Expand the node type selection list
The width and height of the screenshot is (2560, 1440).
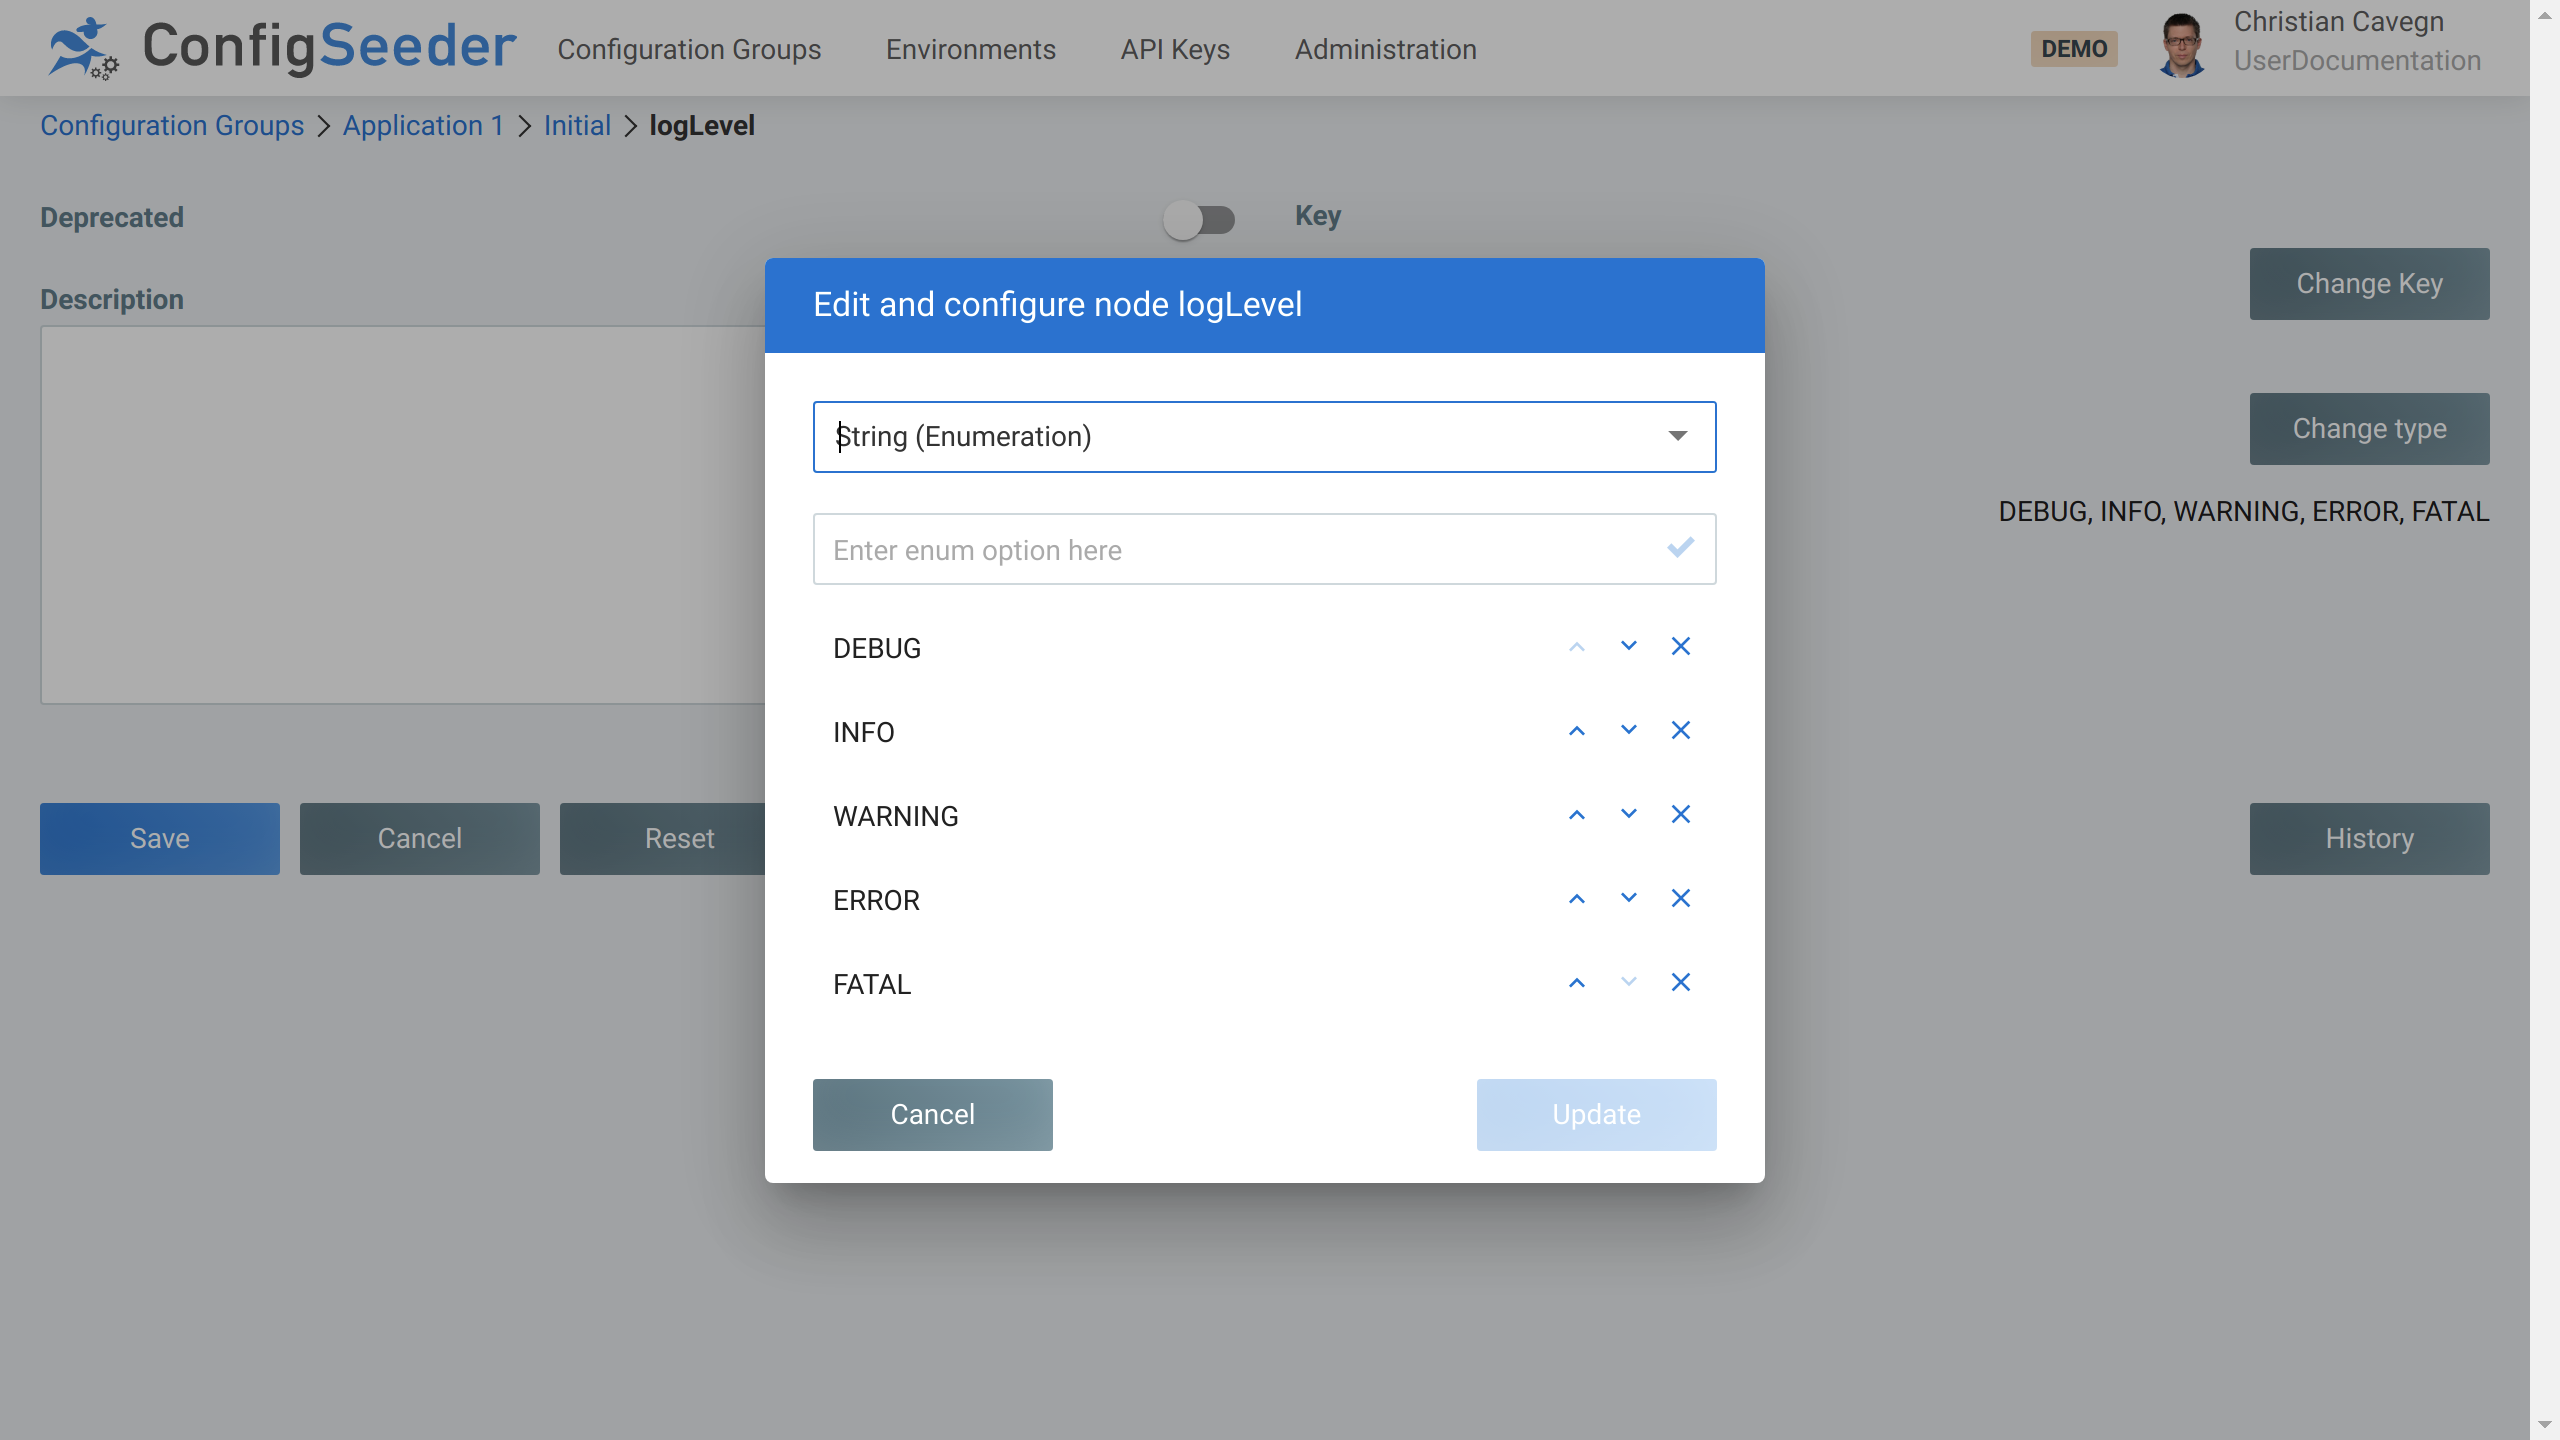click(x=1677, y=436)
